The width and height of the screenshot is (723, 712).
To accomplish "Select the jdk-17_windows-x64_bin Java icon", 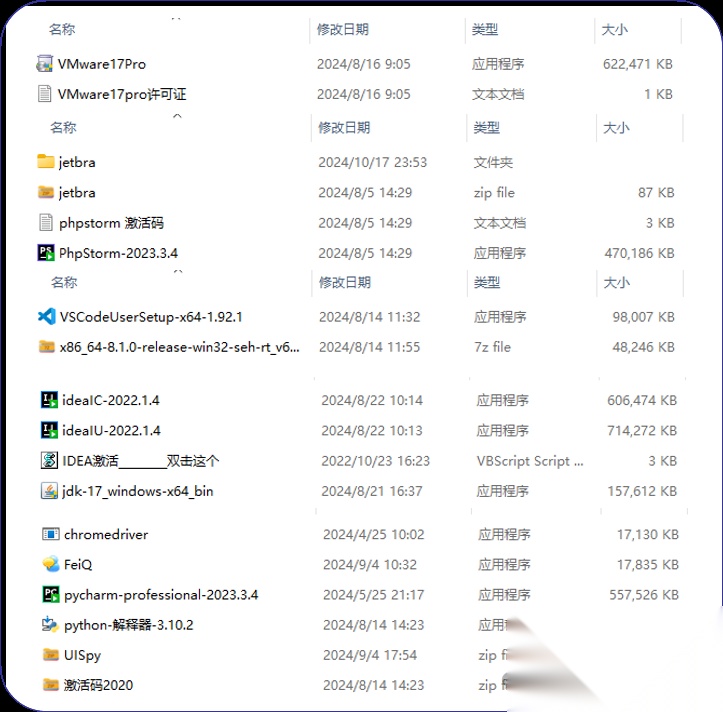I will [x=49, y=491].
